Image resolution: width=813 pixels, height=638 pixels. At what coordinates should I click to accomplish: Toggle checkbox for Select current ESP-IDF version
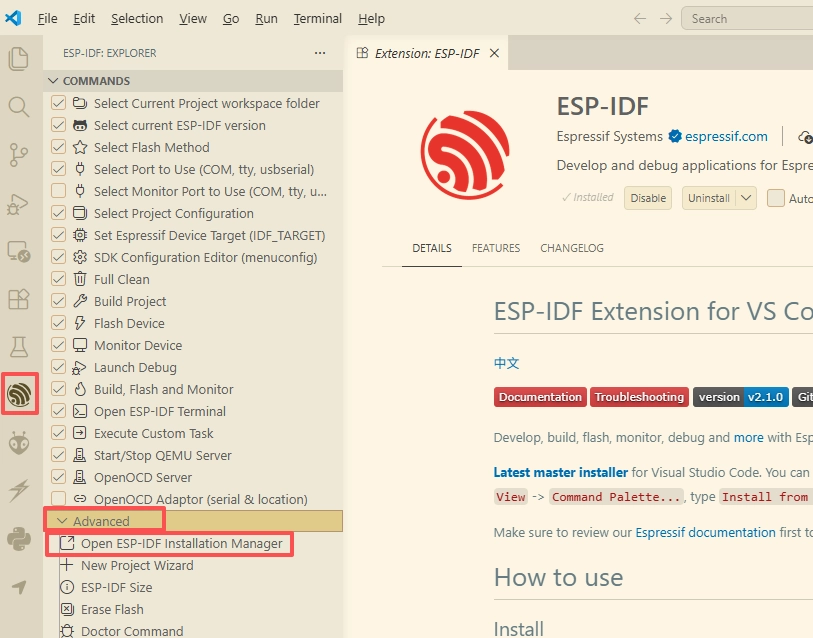(59, 125)
